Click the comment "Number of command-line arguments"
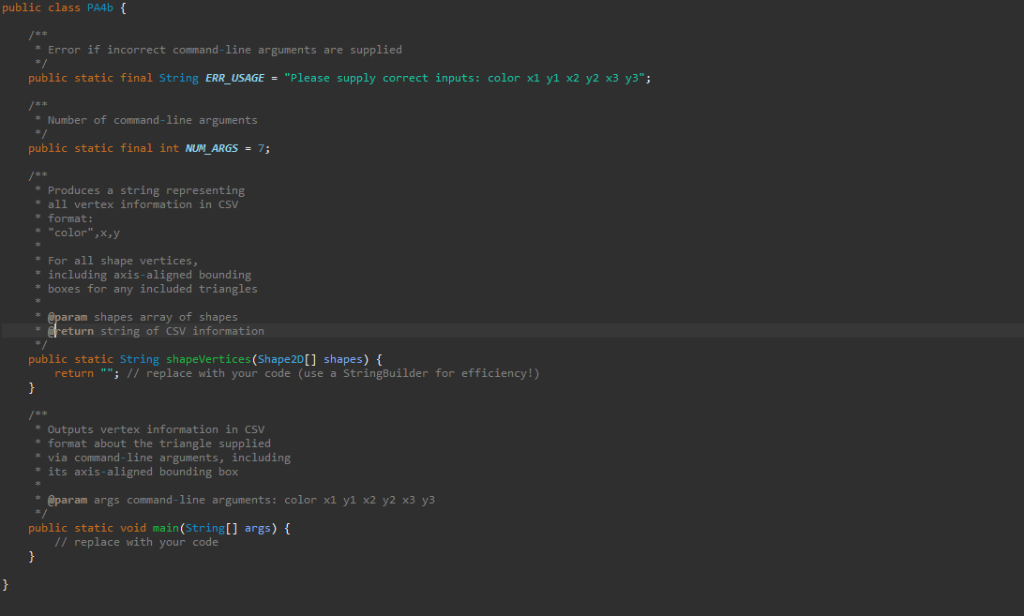The image size is (1024, 616). point(152,120)
